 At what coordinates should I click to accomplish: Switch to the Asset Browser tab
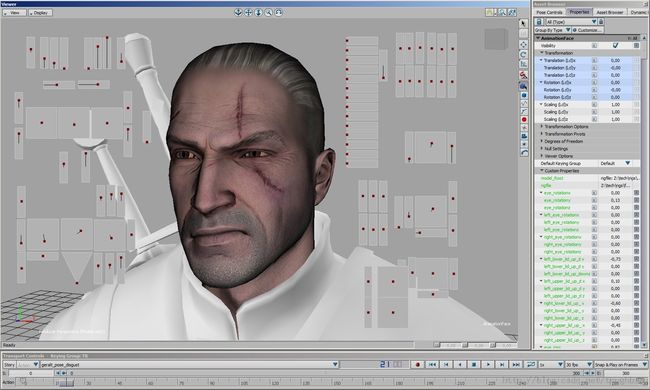point(610,12)
